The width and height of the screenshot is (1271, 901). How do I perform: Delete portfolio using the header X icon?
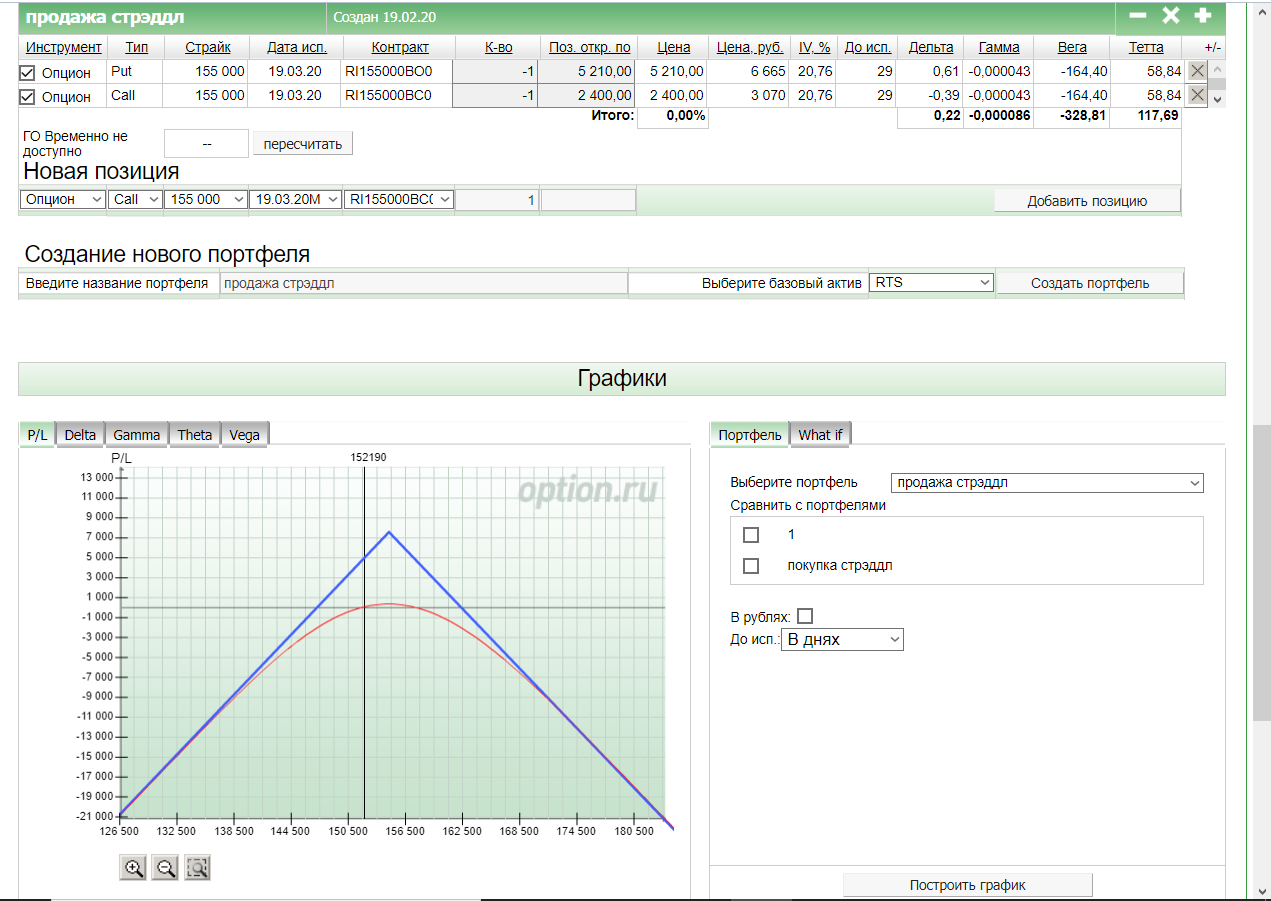(x=1170, y=16)
